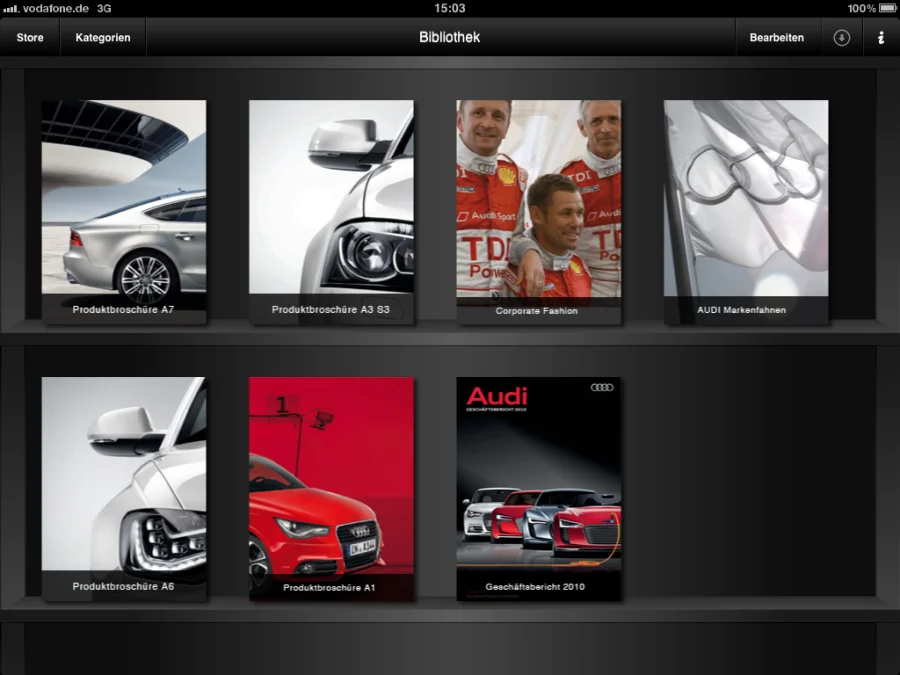Open the Produktbroschüre A7 cover

(x=124, y=200)
